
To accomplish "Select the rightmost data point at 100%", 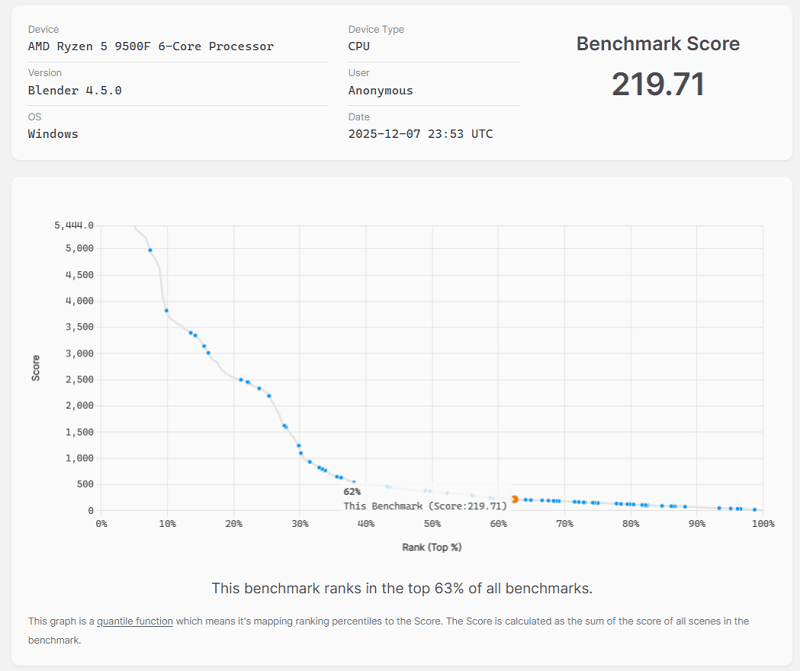I will [755, 509].
